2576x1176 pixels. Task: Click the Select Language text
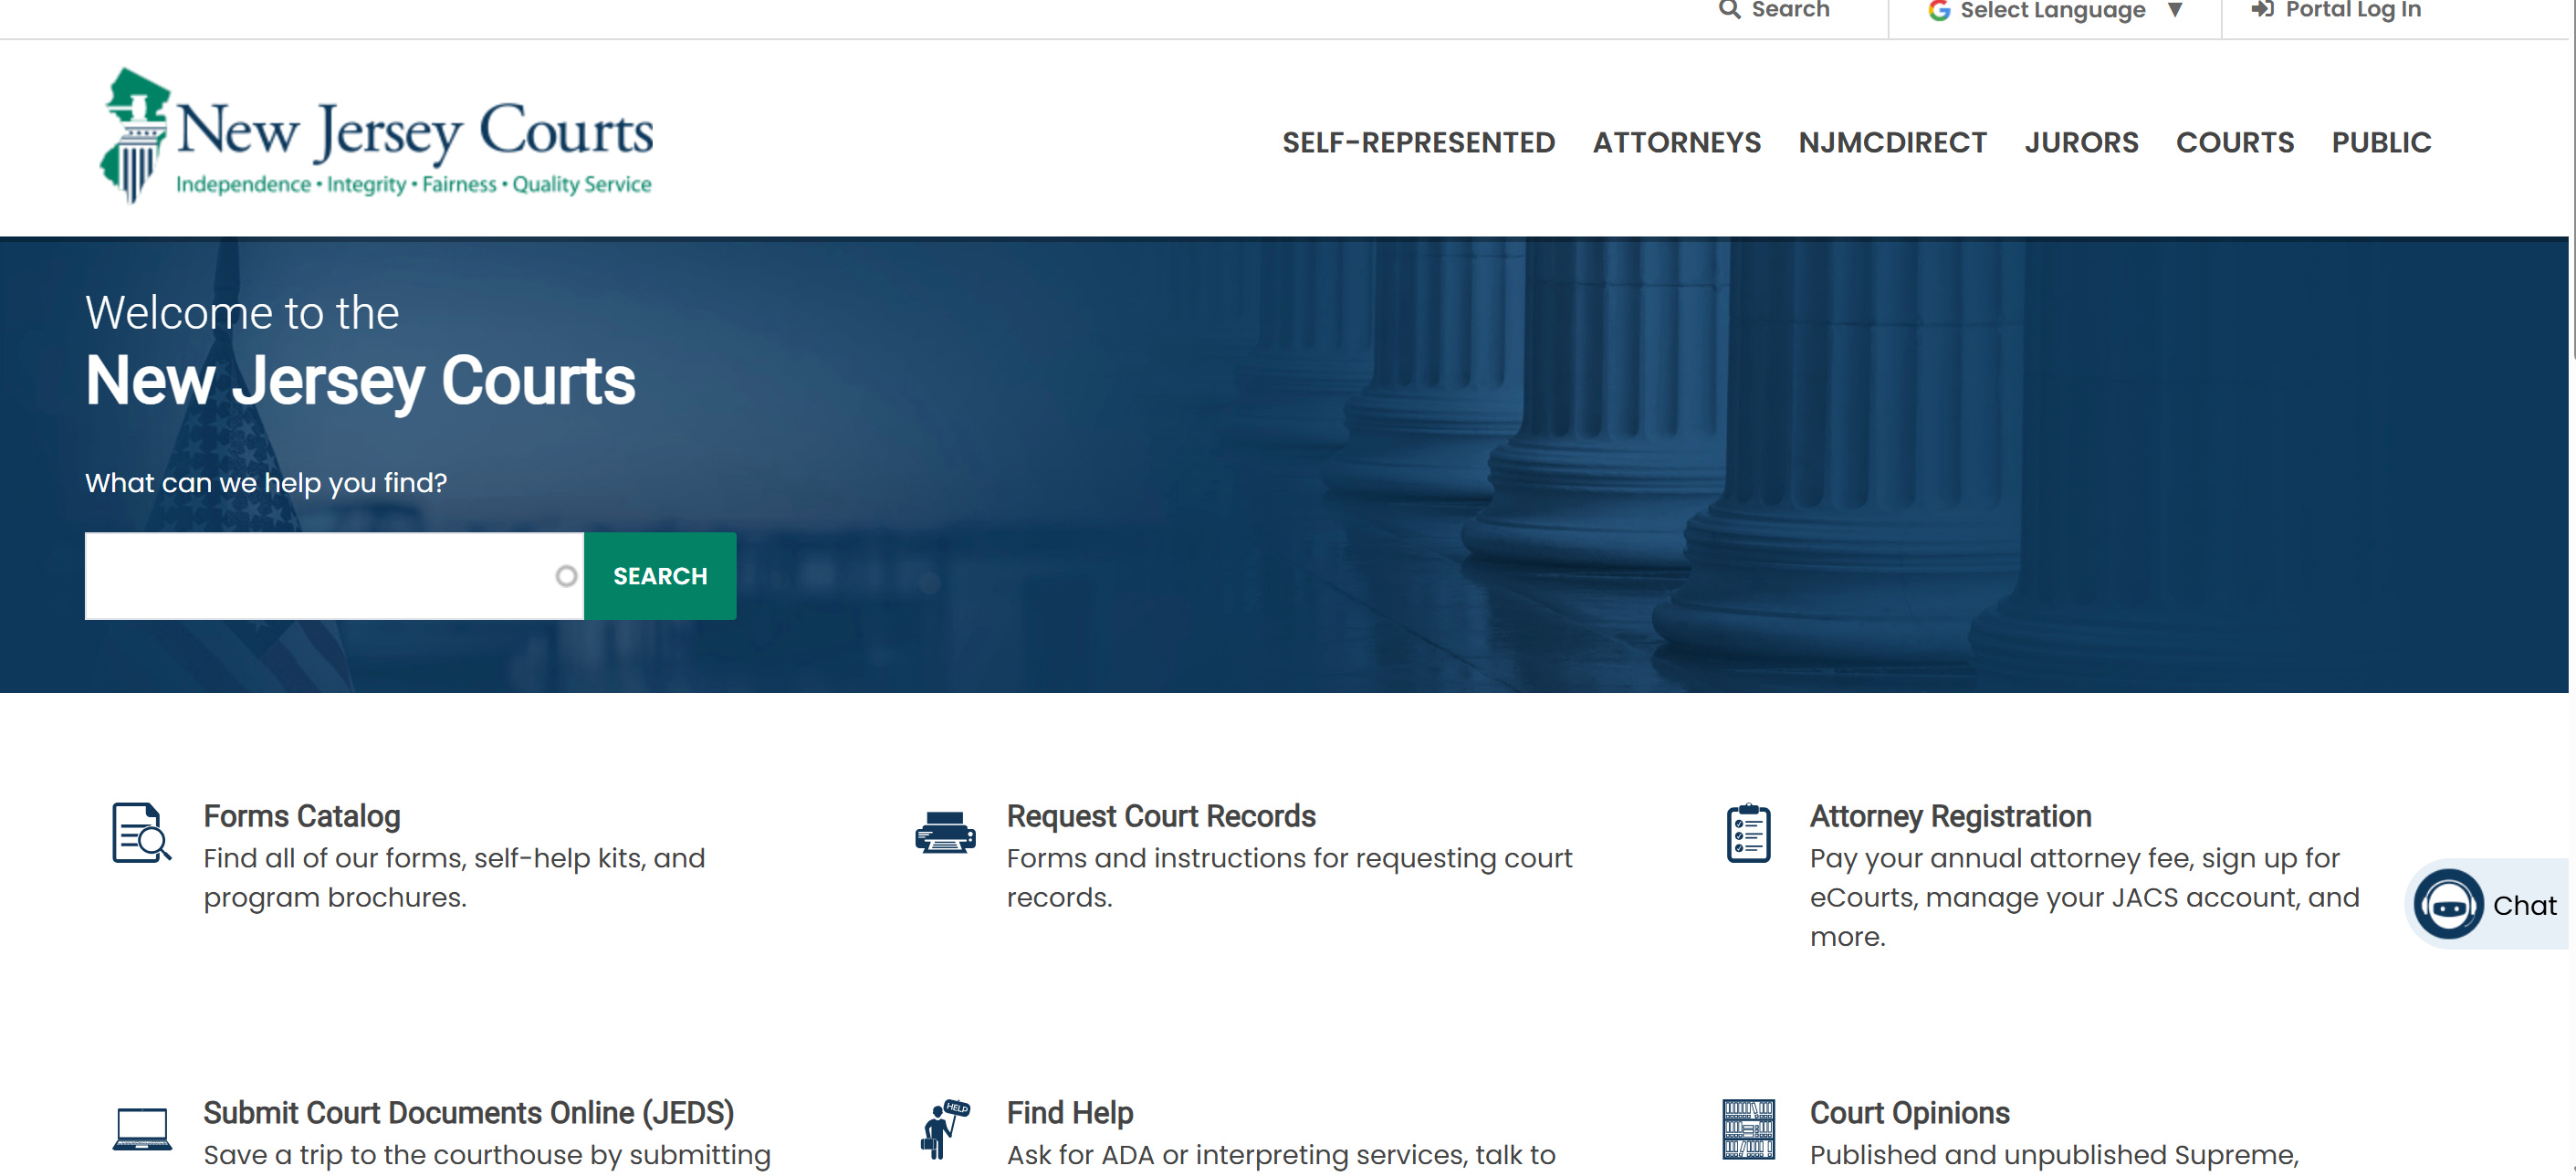[2052, 10]
